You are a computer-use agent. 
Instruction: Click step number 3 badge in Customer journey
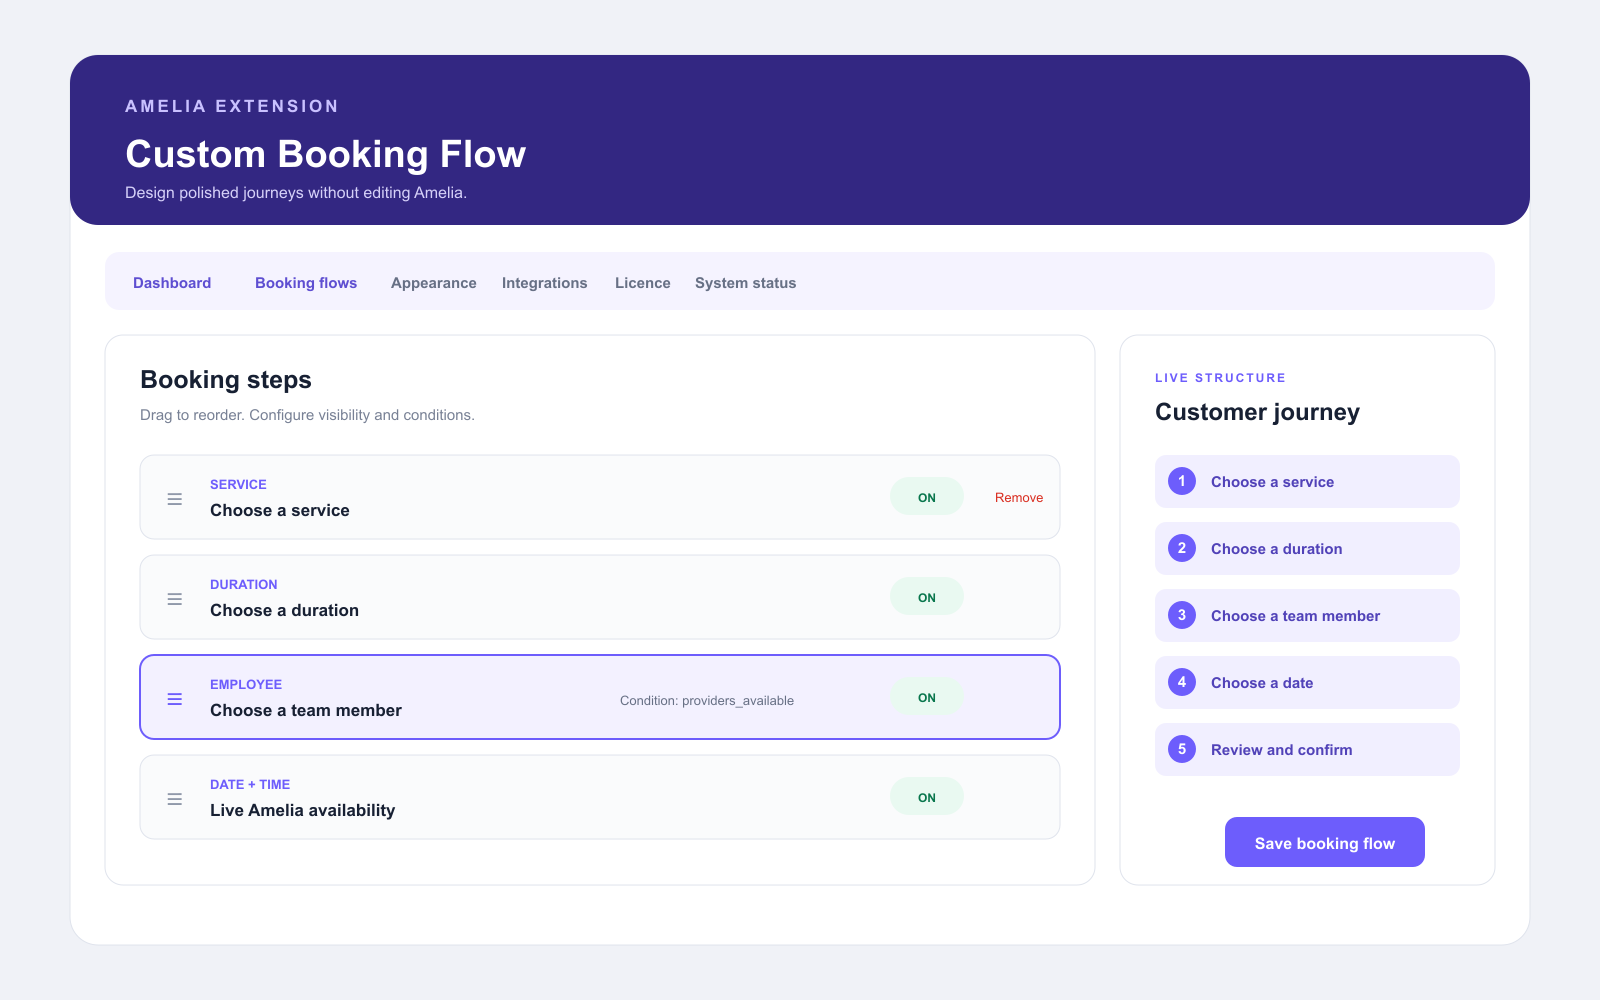(x=1182, y=615)
